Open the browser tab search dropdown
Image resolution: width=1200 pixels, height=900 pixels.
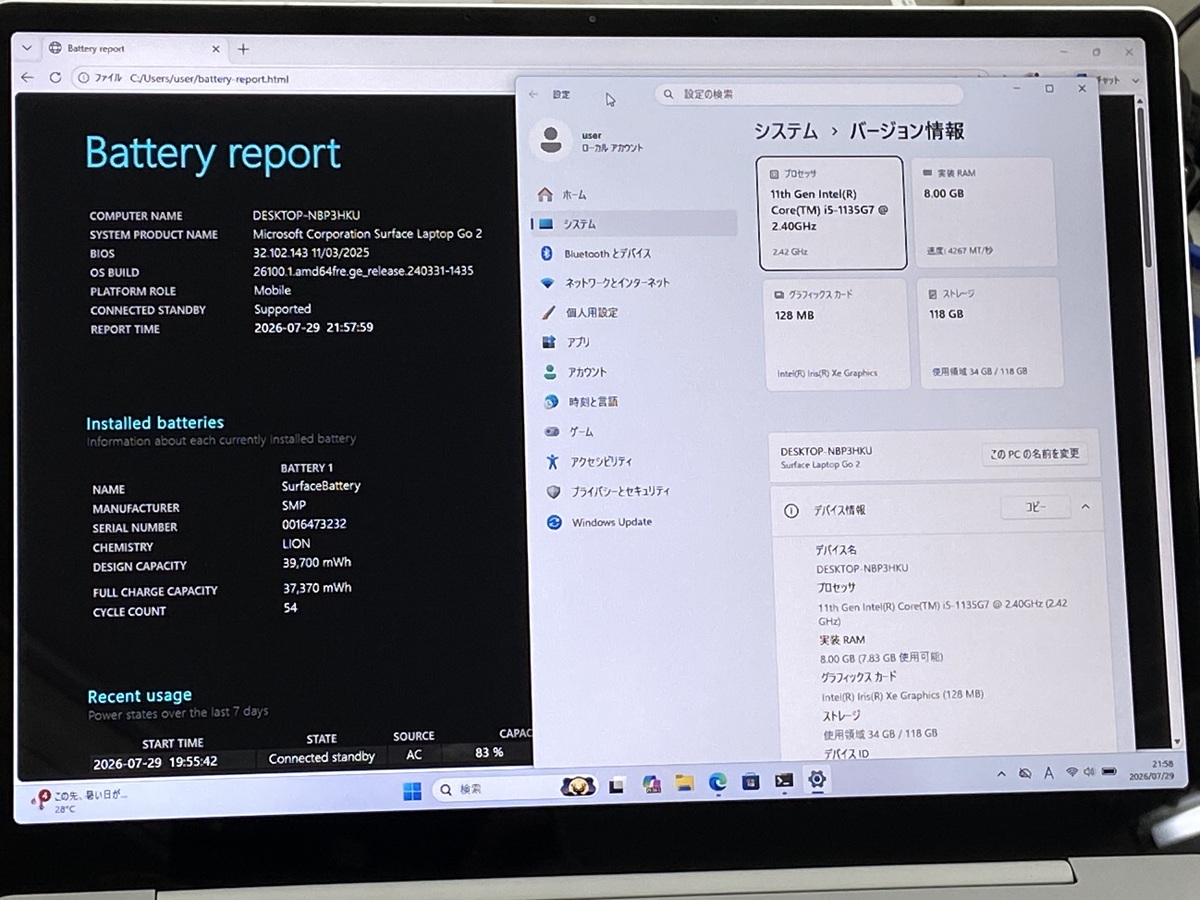click(x=27, y=48)
